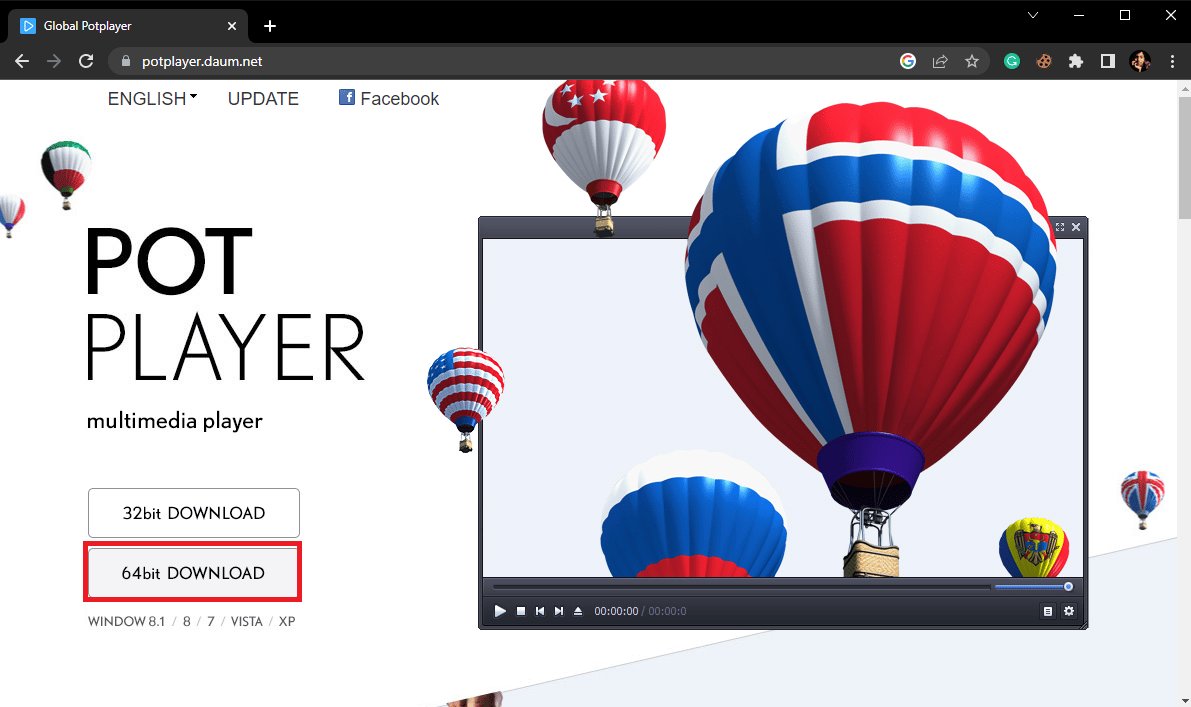1191x707 pixels.
Task: Open the cookie extension icon
Action: pyautogui.click(x=1044, y=62)
